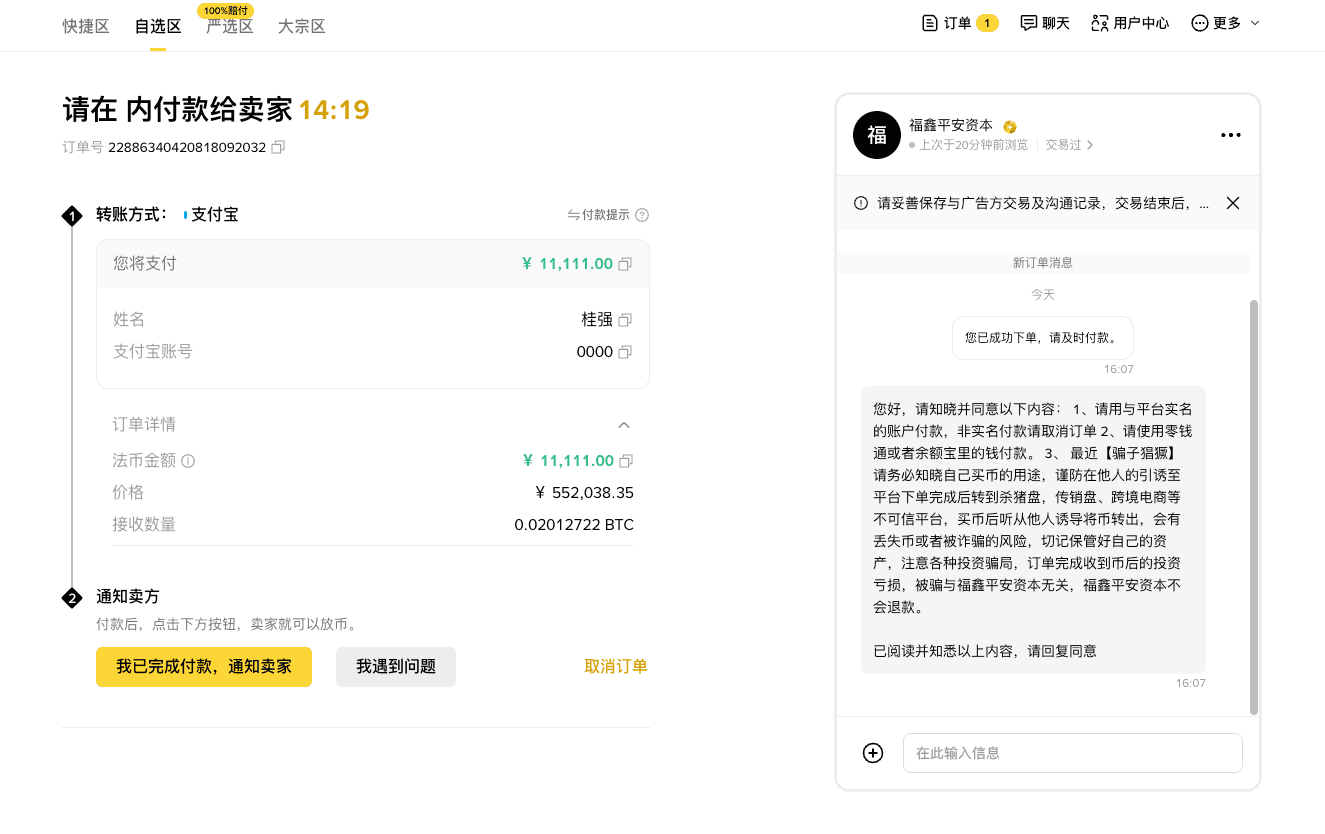
Task: Click the seller verified badge icon
Action: [1010, 126]
